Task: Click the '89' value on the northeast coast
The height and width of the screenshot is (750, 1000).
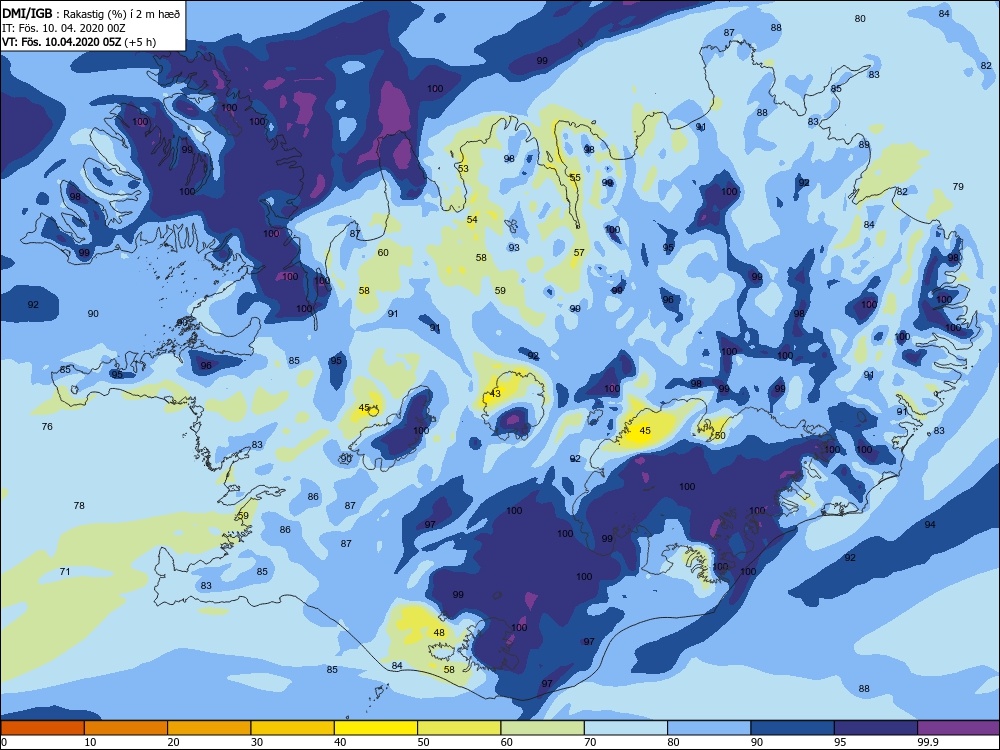Action: 864,145
